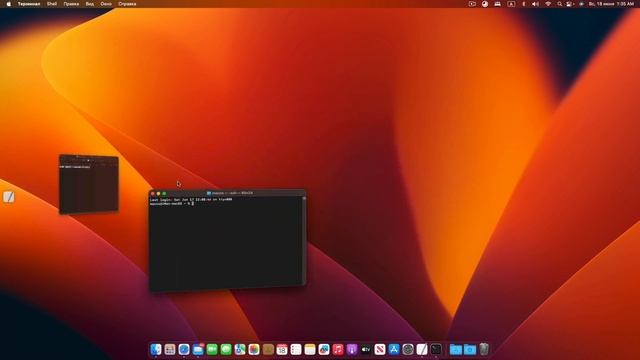
Task: Click the Bluetooth menu bar icon
Action: 524,4
